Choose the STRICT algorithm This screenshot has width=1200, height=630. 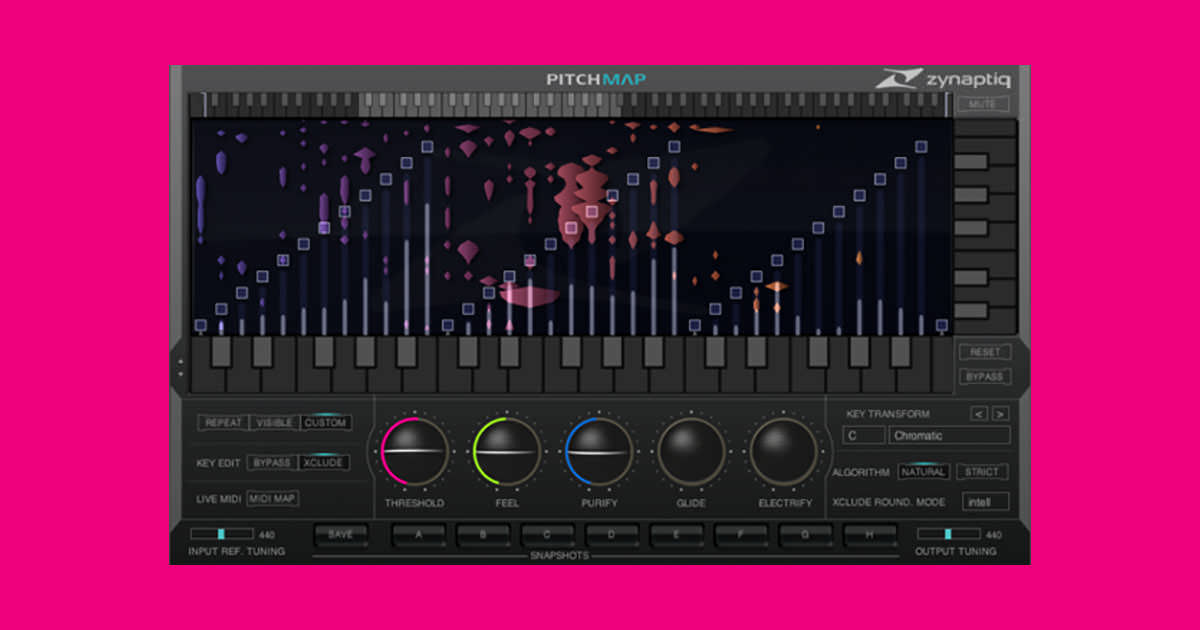(x=982, y=472)
